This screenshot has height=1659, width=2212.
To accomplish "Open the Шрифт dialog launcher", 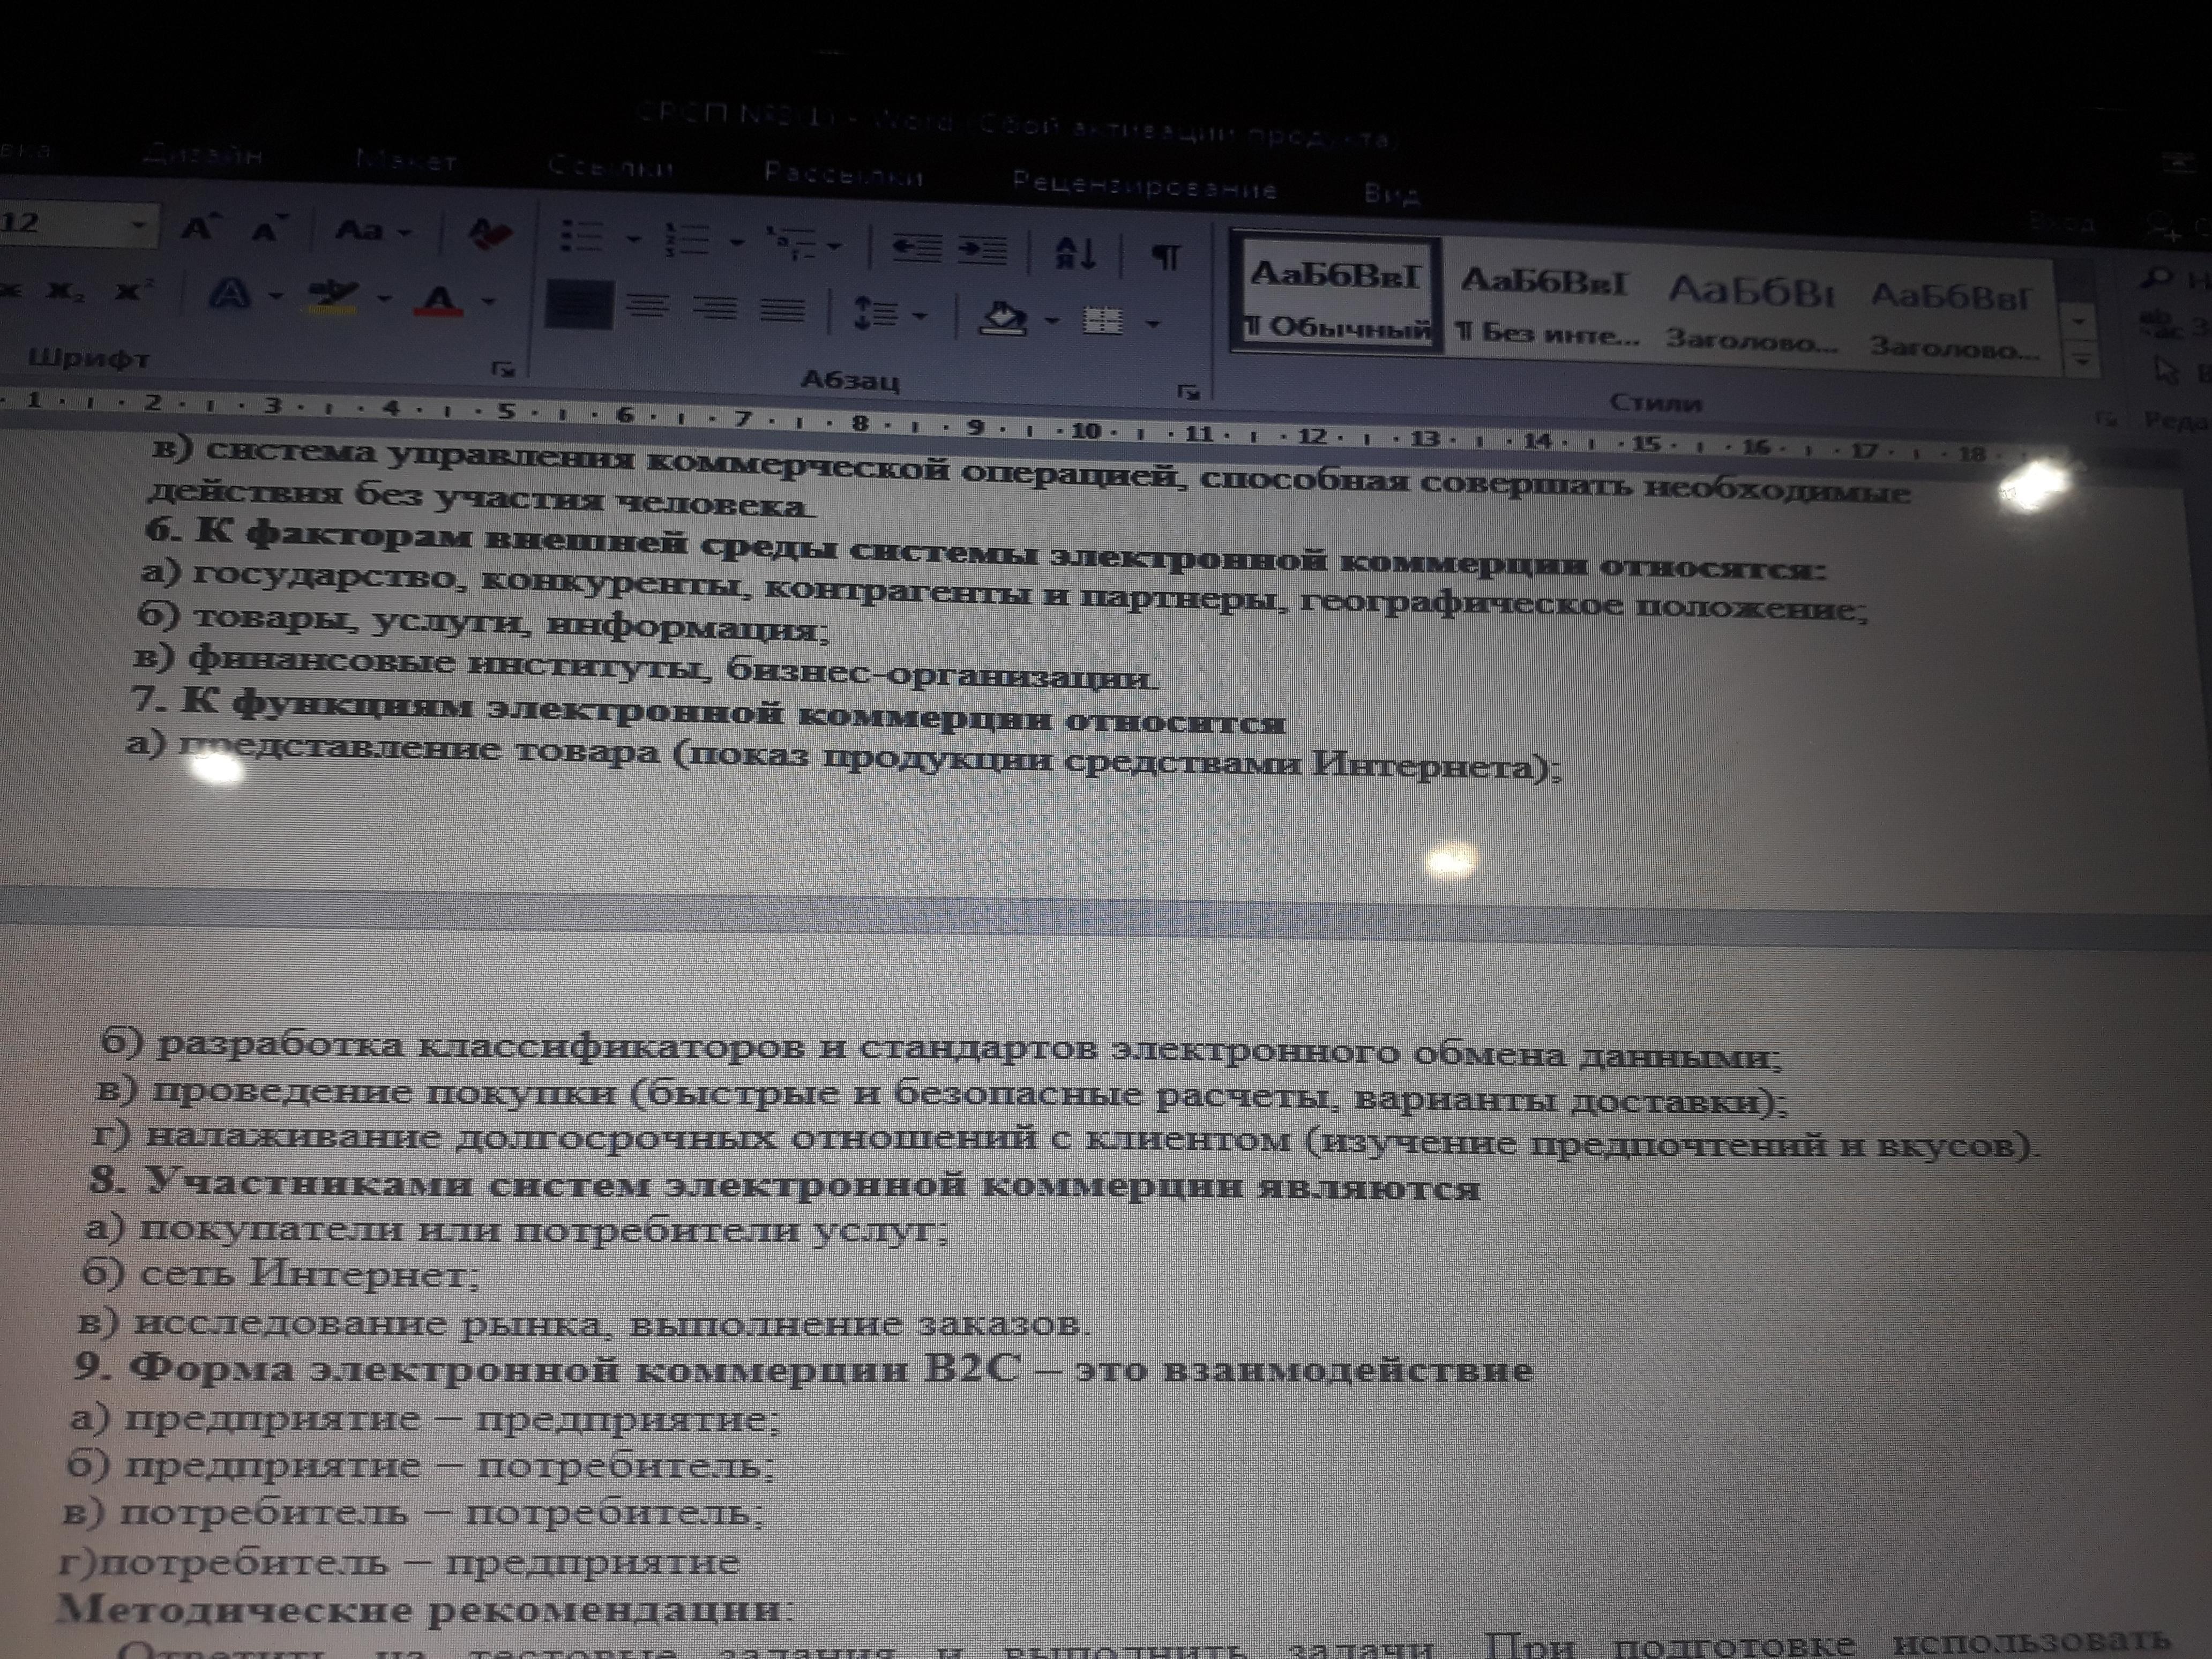I will click(x=503, y=369).
